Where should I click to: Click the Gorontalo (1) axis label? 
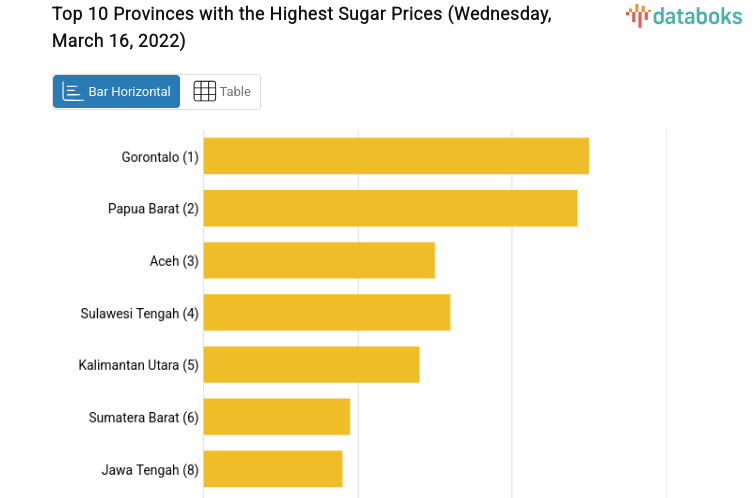(160, 157)
